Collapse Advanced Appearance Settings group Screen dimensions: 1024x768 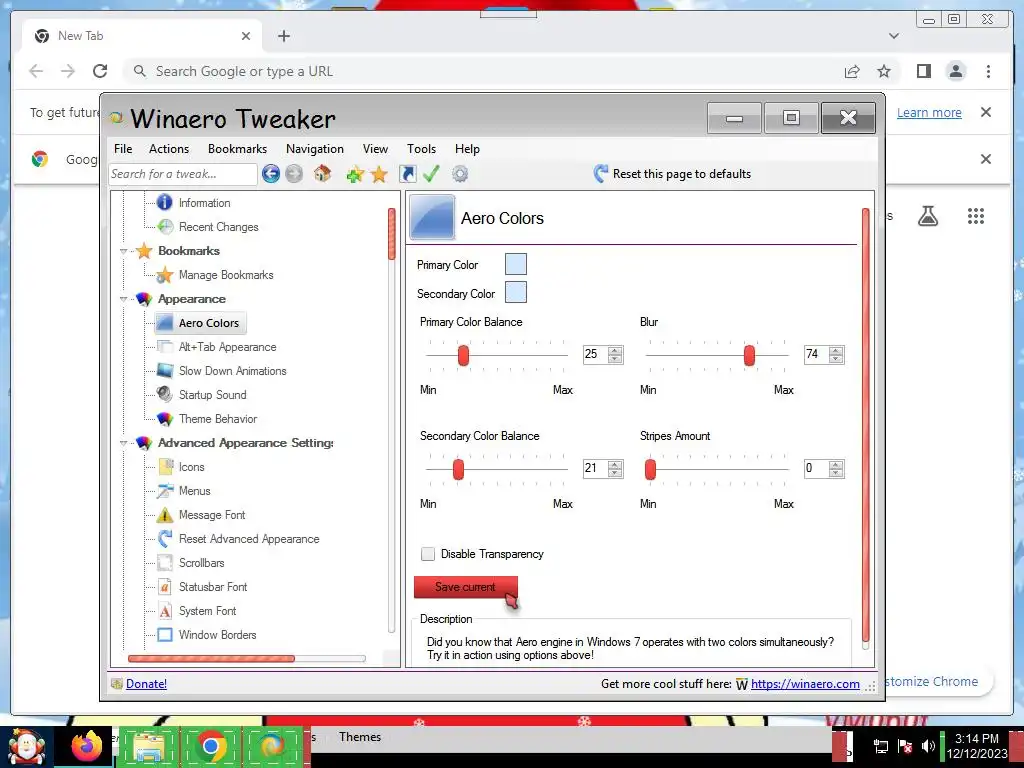123,443
